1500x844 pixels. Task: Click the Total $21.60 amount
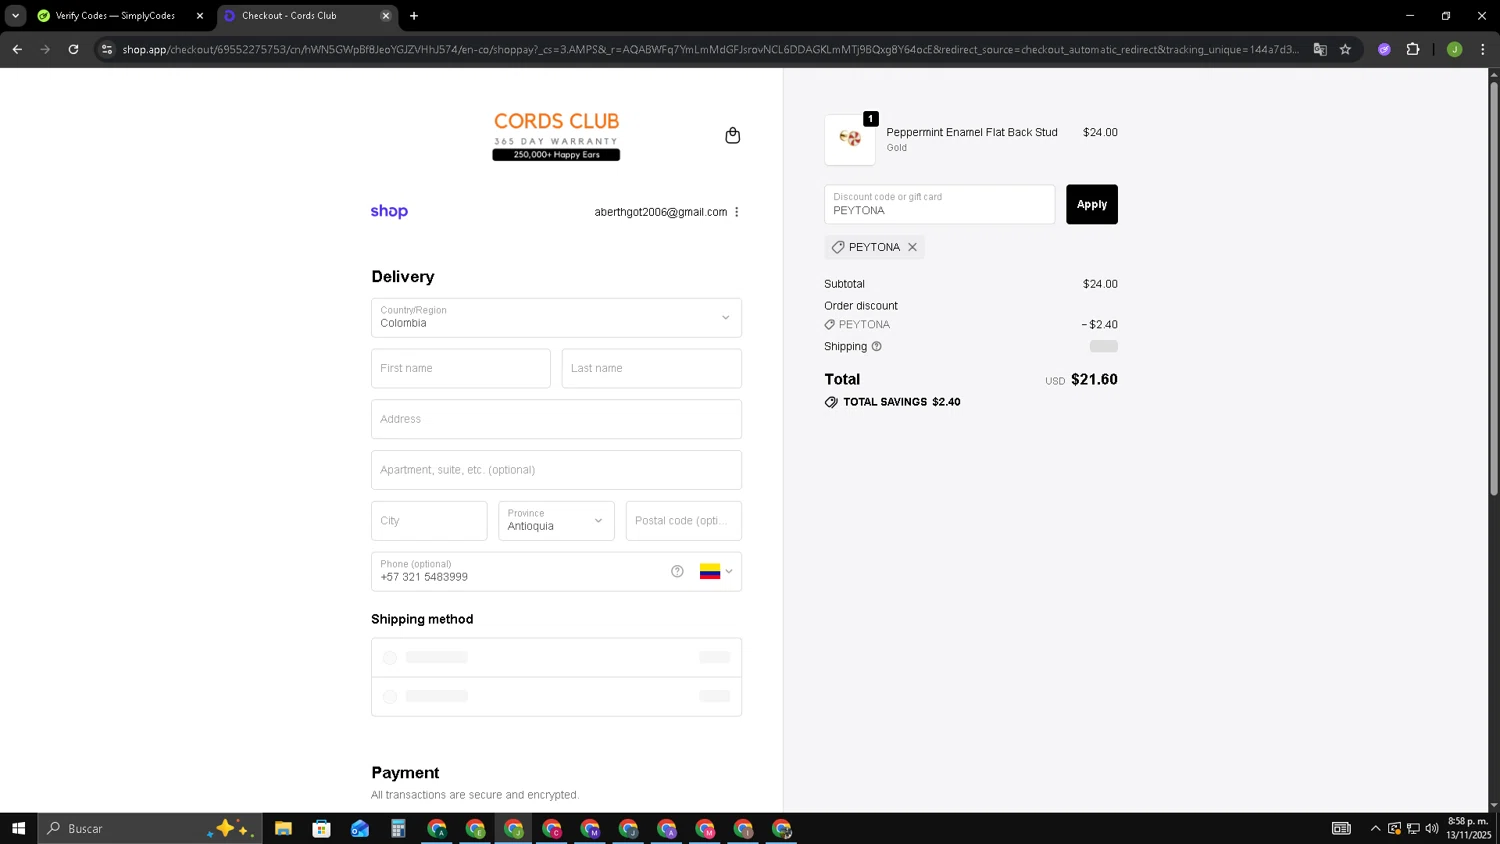[1094, 379]
